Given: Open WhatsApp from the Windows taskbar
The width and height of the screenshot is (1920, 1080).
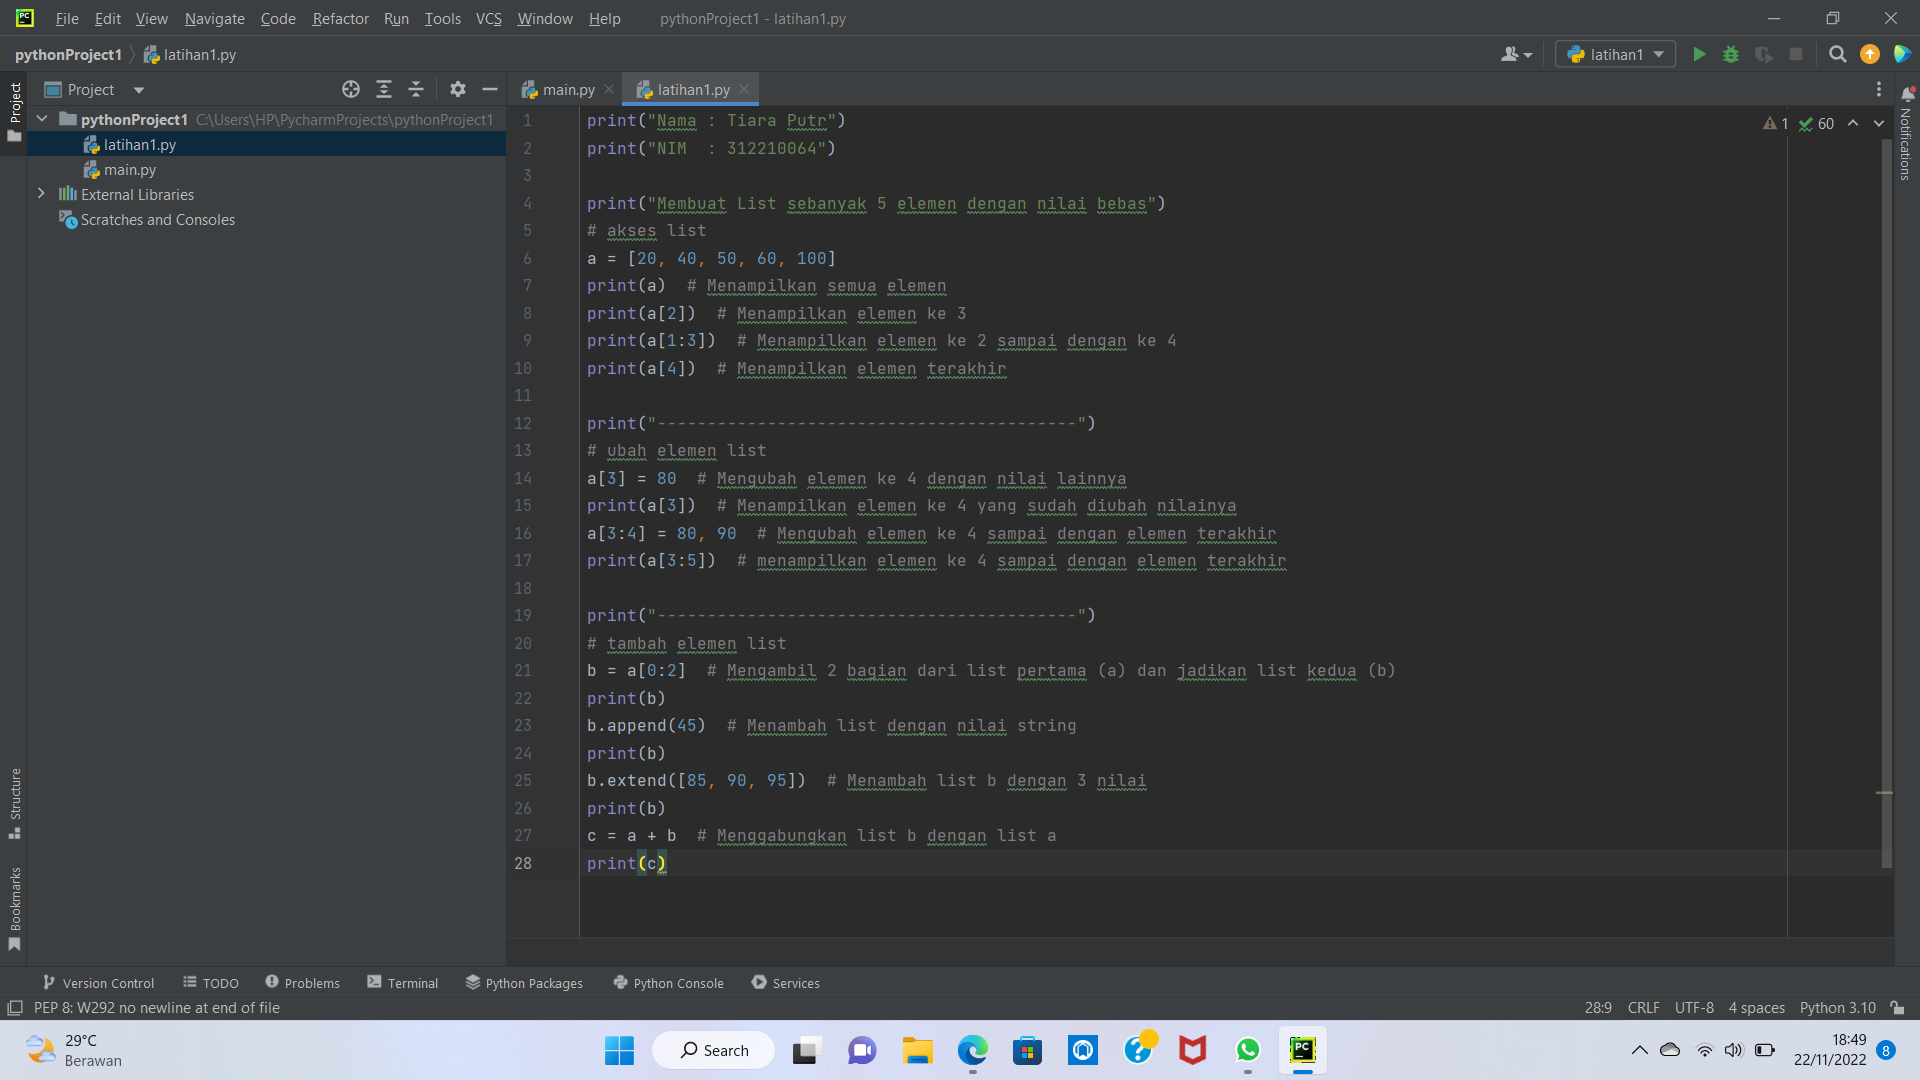Looking at the screenshot, I should [1247, 1050].
